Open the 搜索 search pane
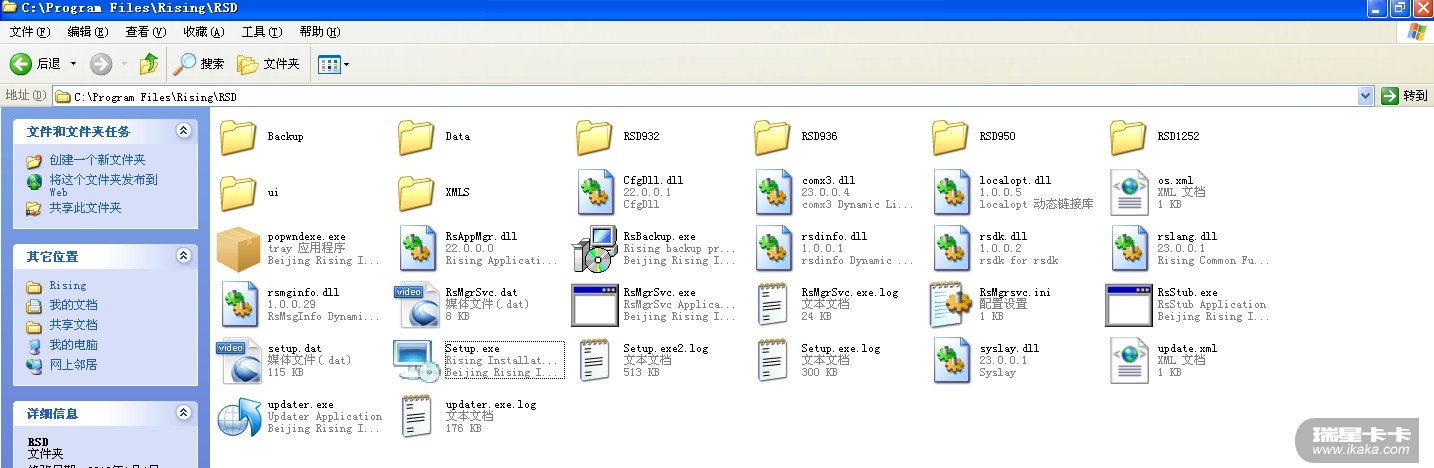Image resolution: width=1434 pixels, height=468 pixels. pyautogui.click(x=199, y=64)
